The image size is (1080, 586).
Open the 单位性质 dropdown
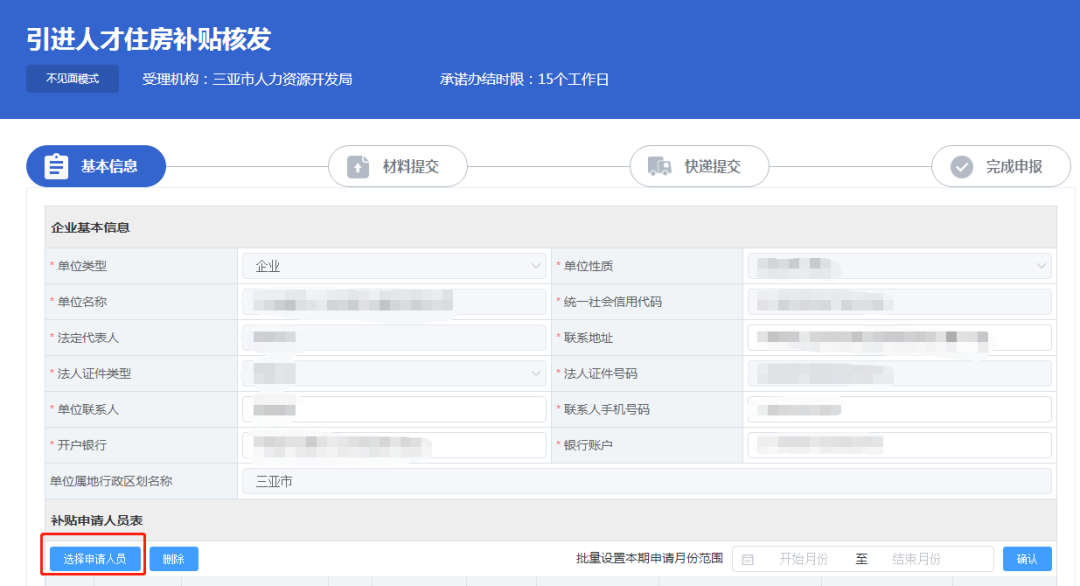(x=1038, y=265)
